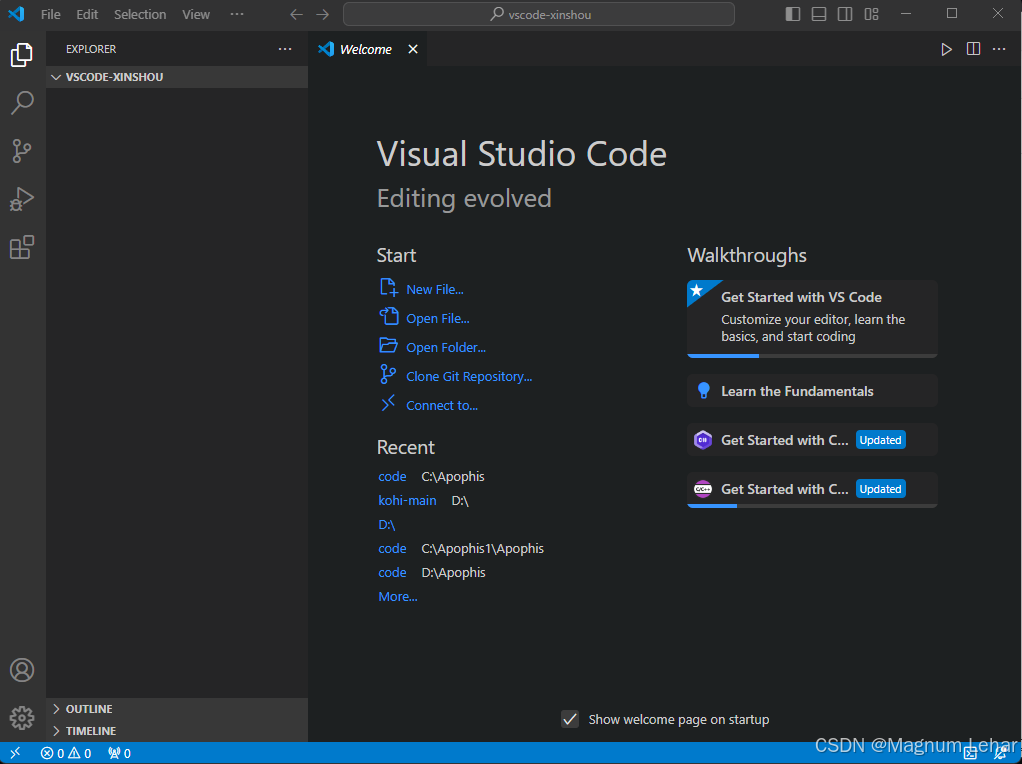Click the EXPLORER panel title
The width and height of the screenshot is (1022, 764).
click(91, 49)
